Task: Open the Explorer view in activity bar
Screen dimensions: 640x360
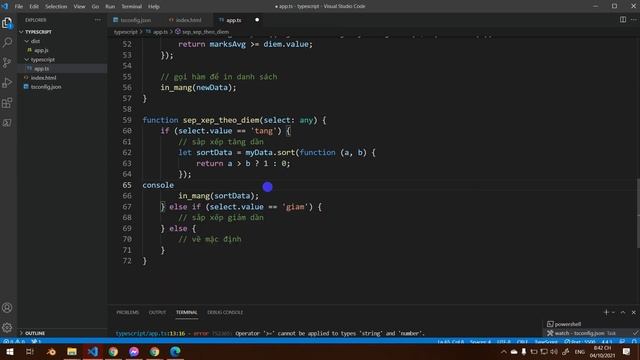Action: coord(7,23)
